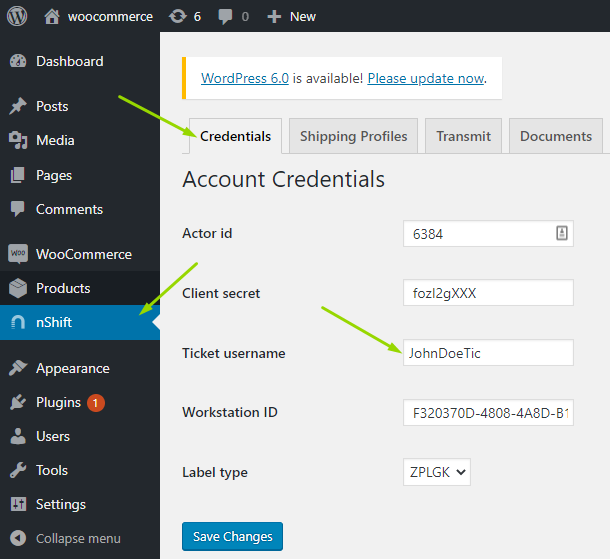Viewport: 610px width, 559px height.
Task: Switch to the Documents tab
Action: point(556,136)
